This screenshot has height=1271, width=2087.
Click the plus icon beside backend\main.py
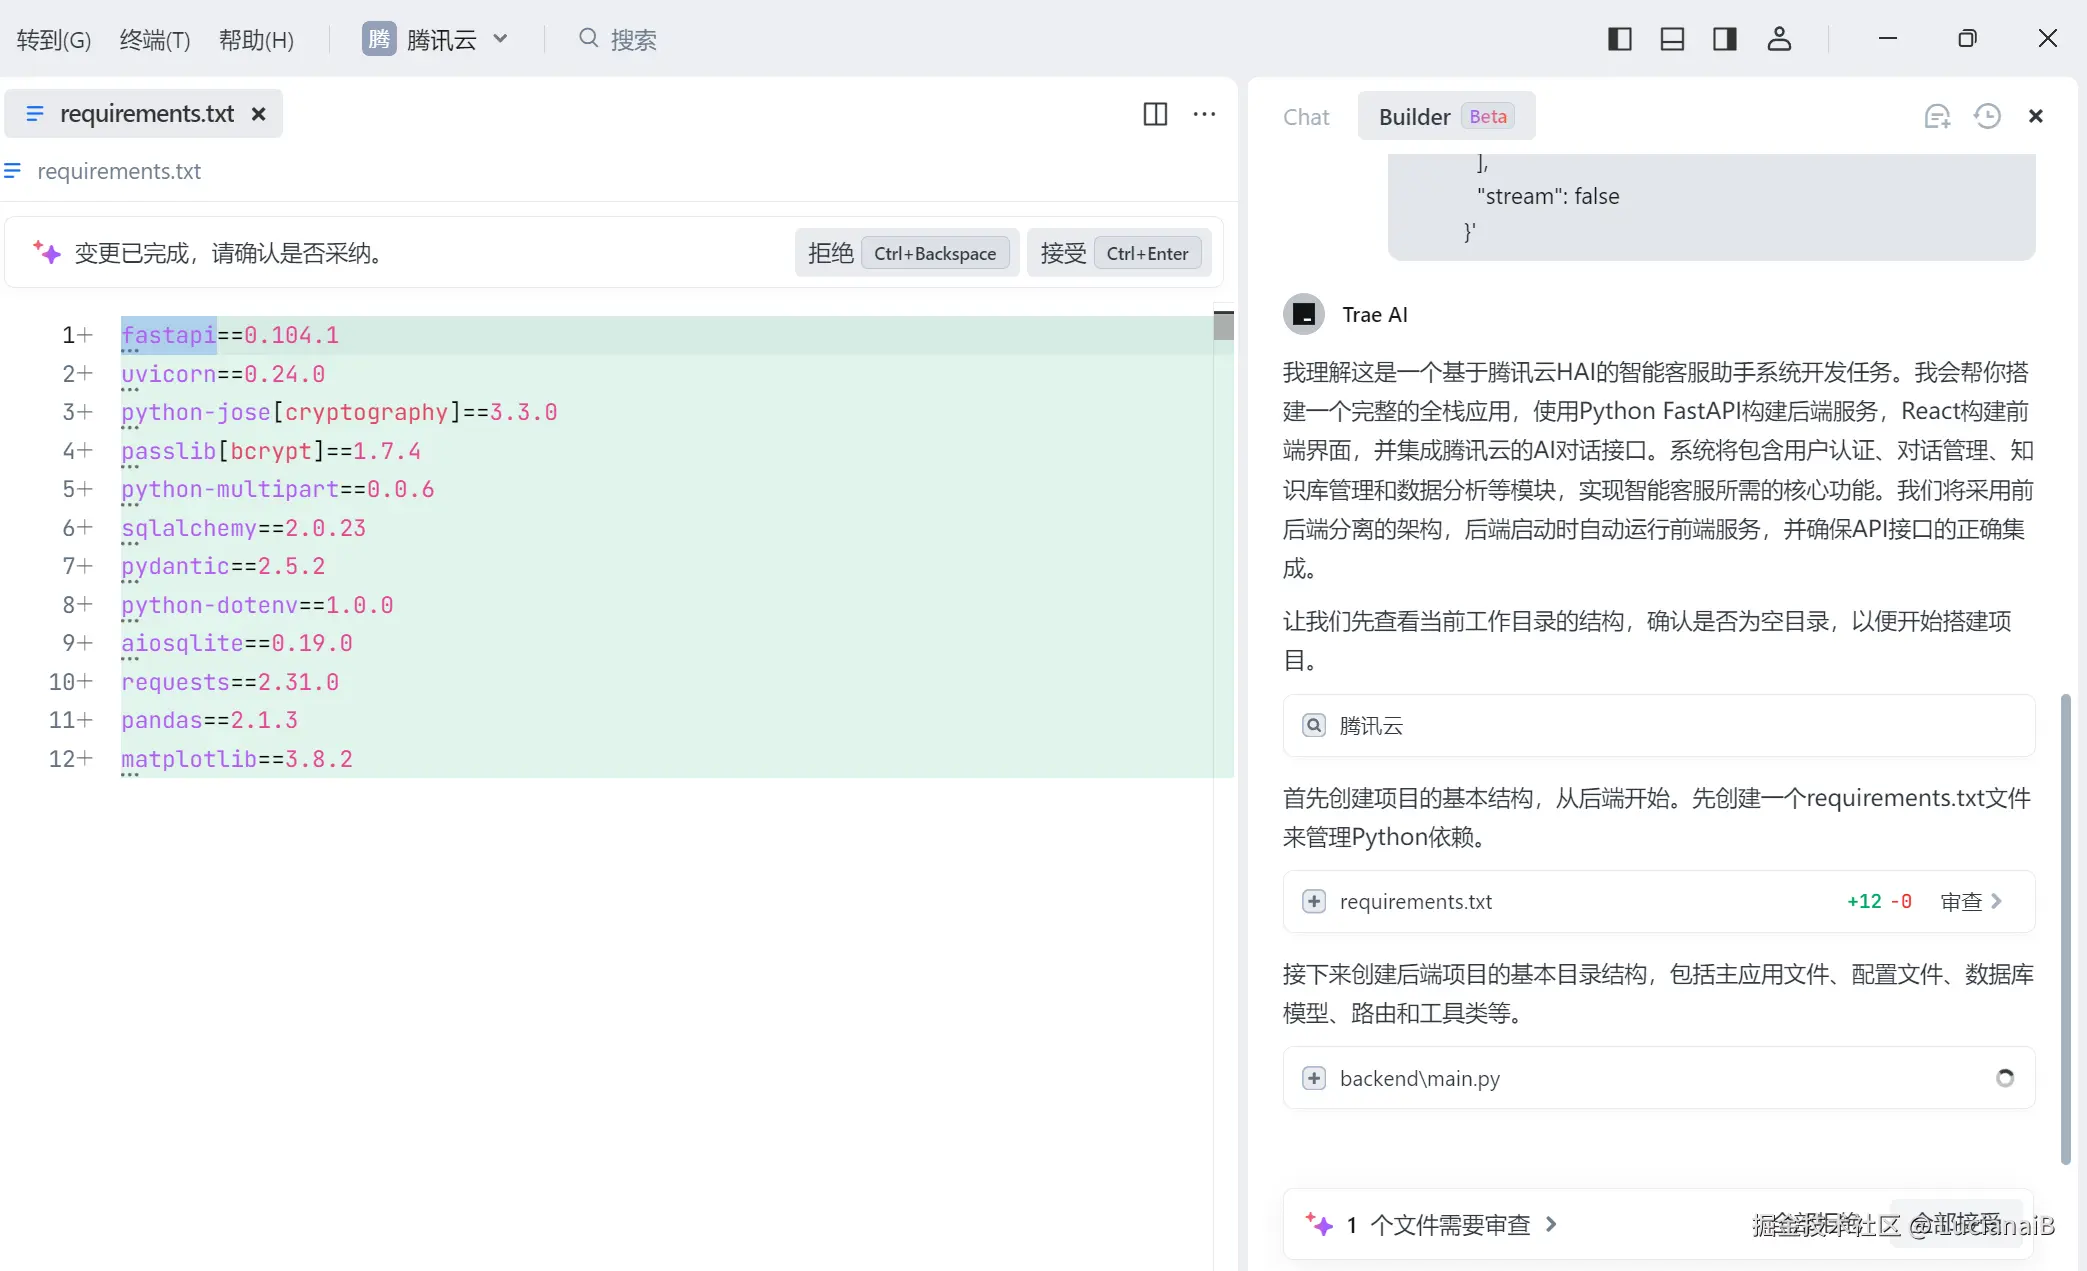click(1314, 1078)
